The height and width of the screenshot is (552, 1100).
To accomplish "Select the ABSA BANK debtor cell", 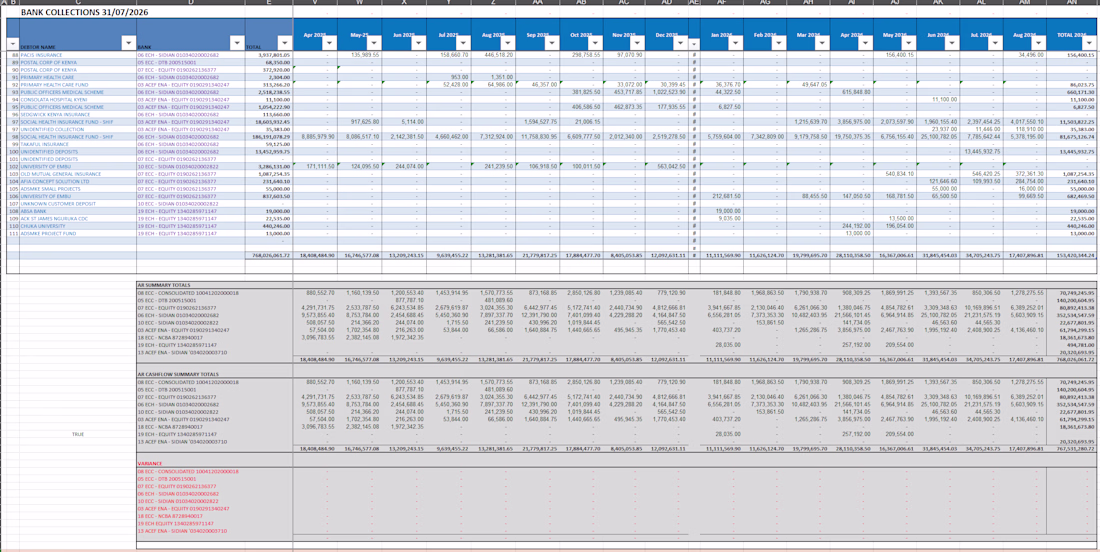I will (78, 211).
